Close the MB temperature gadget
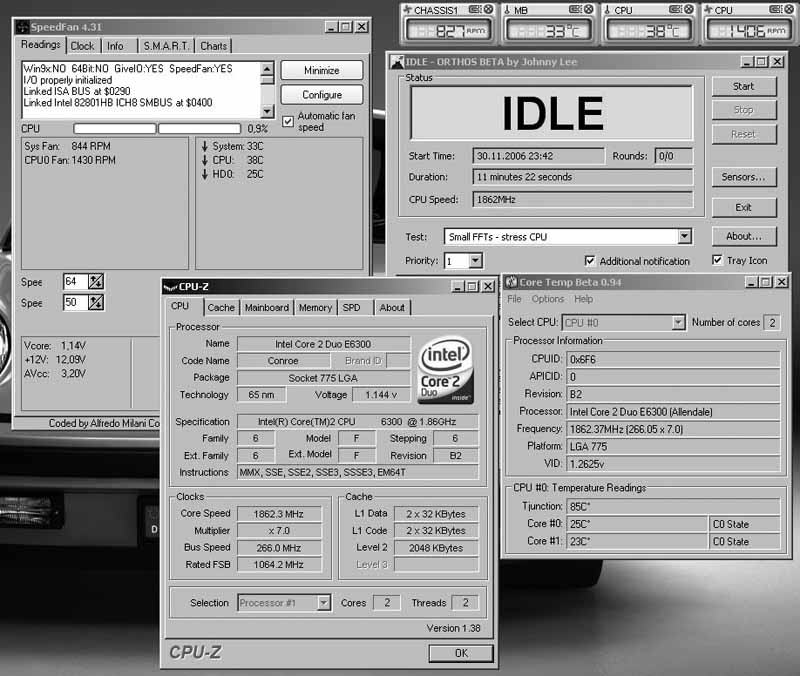Viewport: 800px width, 676px height. 588,9
